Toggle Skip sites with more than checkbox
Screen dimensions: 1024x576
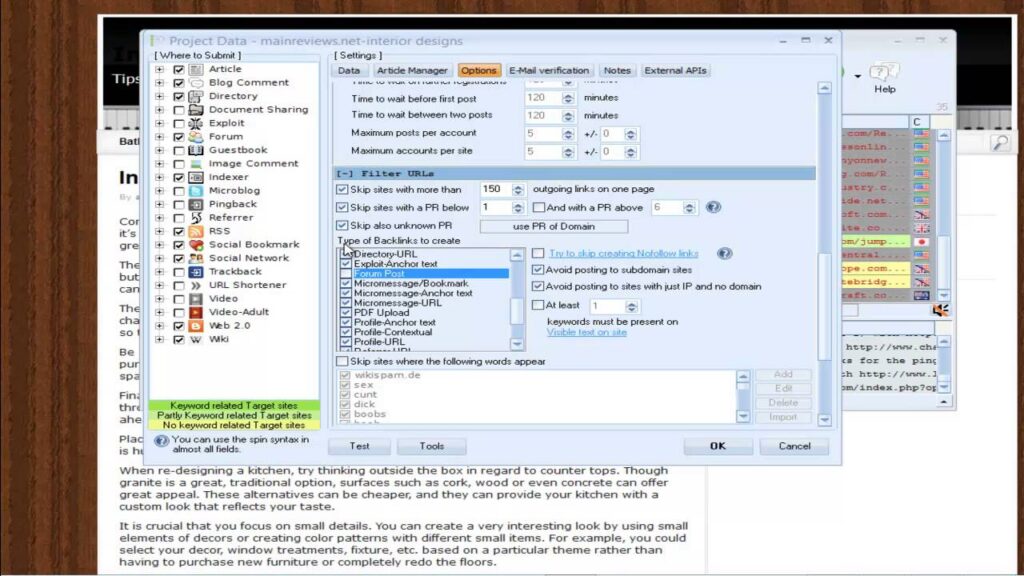(342, 189)
